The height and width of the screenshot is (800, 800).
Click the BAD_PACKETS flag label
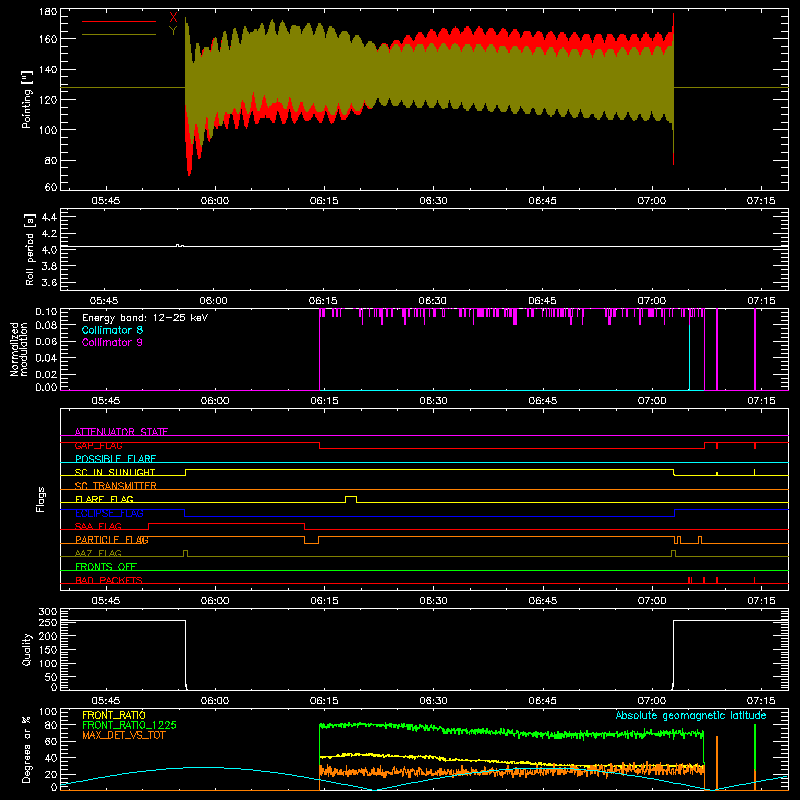(x=109, y=581)
